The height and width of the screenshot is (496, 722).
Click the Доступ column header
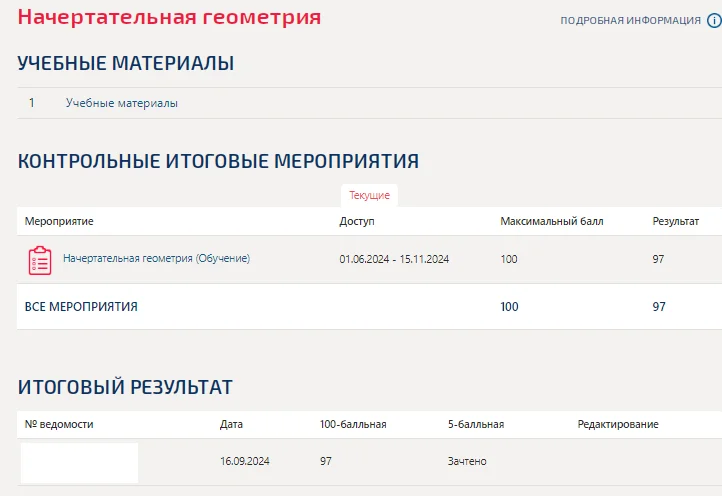357,222
